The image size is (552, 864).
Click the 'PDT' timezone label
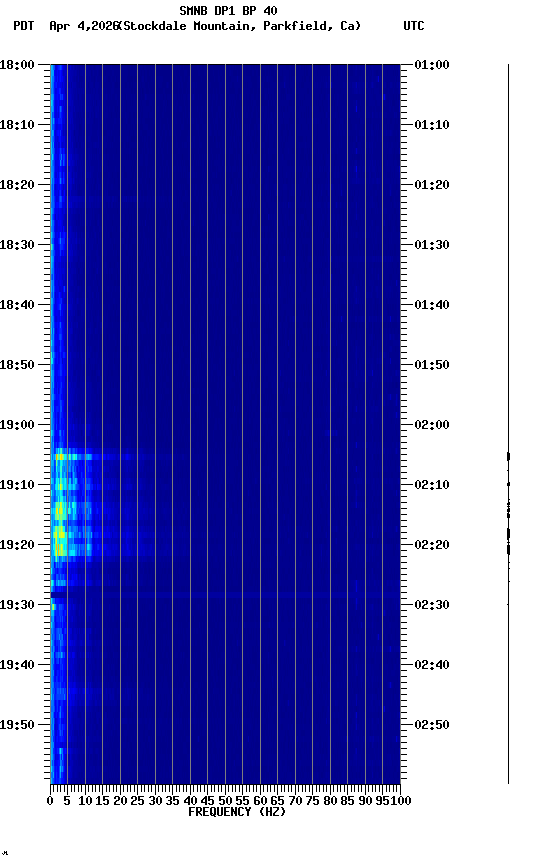pyautogui.click(x=24, y=26)
